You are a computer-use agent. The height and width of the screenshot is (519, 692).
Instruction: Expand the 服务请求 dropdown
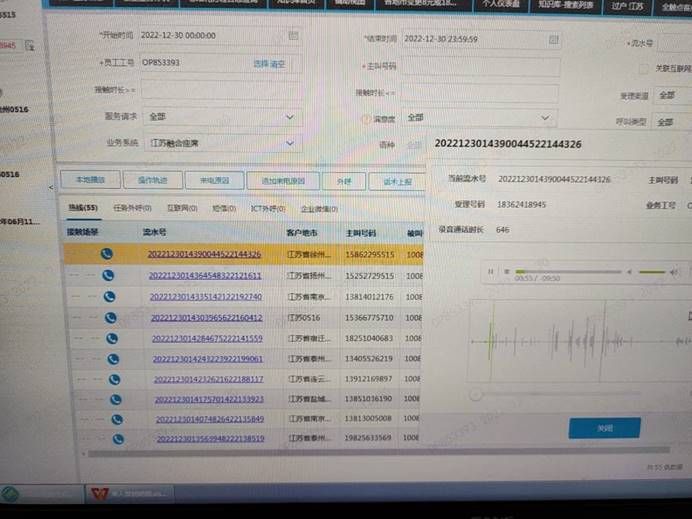[x=290, y=117]
